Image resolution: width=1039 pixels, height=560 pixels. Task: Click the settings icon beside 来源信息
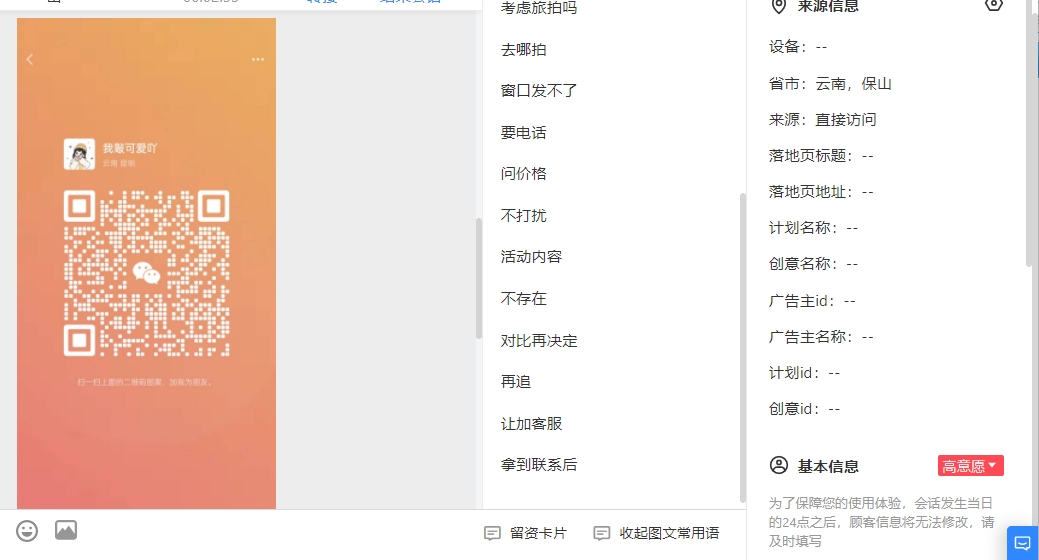[993, 5]
